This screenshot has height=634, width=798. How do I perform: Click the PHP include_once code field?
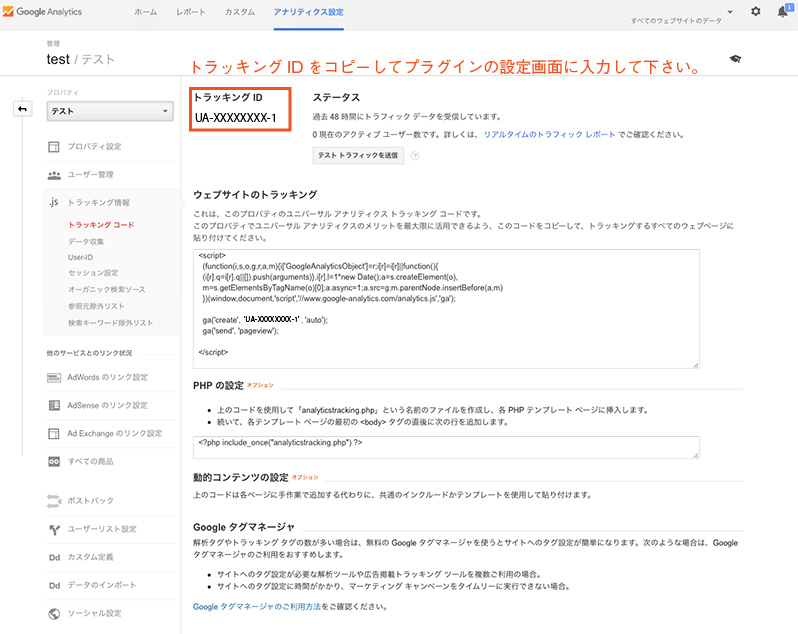pyautogui.click(x=446, y=447)
